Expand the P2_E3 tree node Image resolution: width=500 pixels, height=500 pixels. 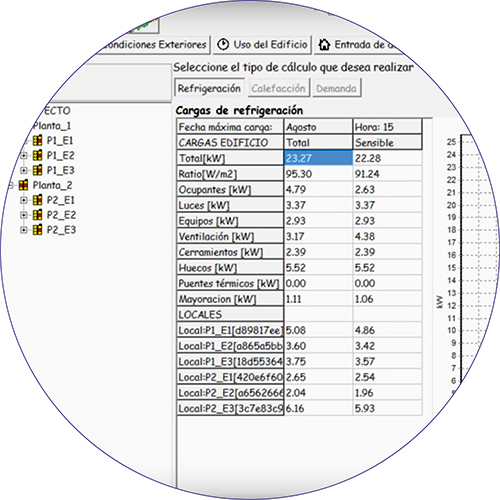pos(24,230)
